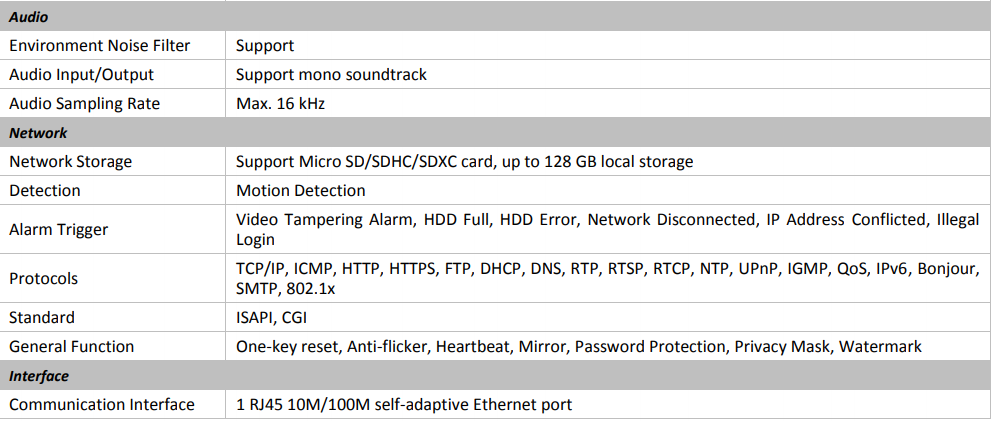
Task: Select the Protocols row label
Action: pyautogui.click(x=43, y=278)
